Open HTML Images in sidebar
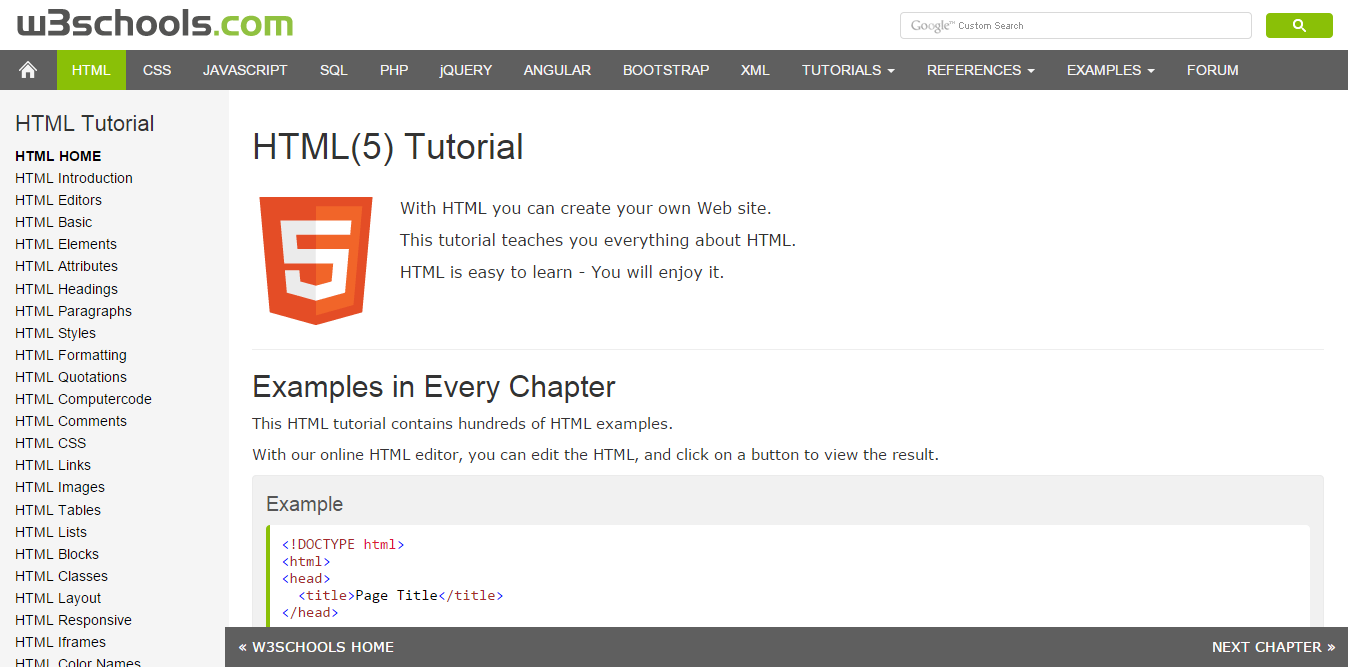This screenshot has width=1348, height=667. pos(60,487)
